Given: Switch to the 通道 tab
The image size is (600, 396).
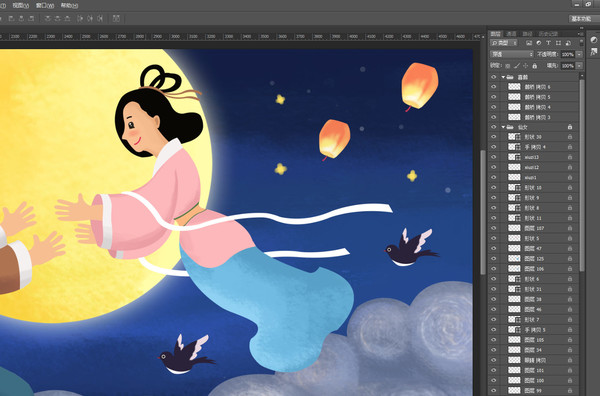Looking at the screenshot, I should click(x=511, y=34).
